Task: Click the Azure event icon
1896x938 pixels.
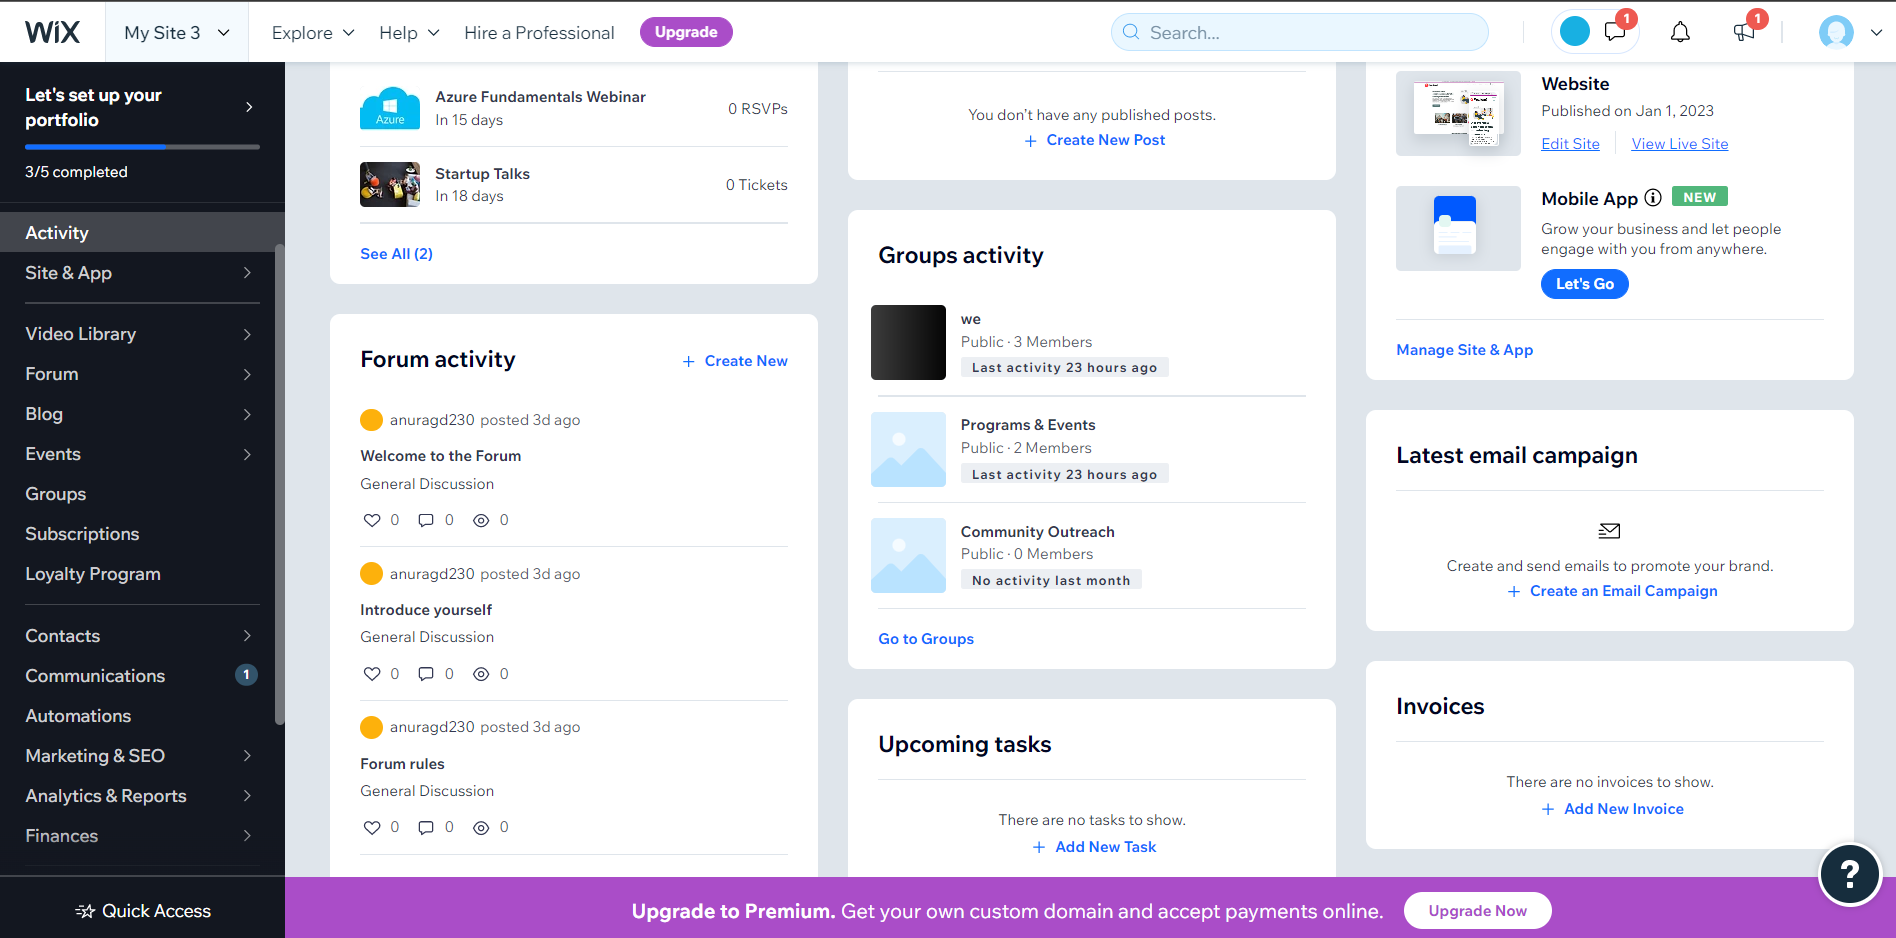Action: click(x=390, y=108)
